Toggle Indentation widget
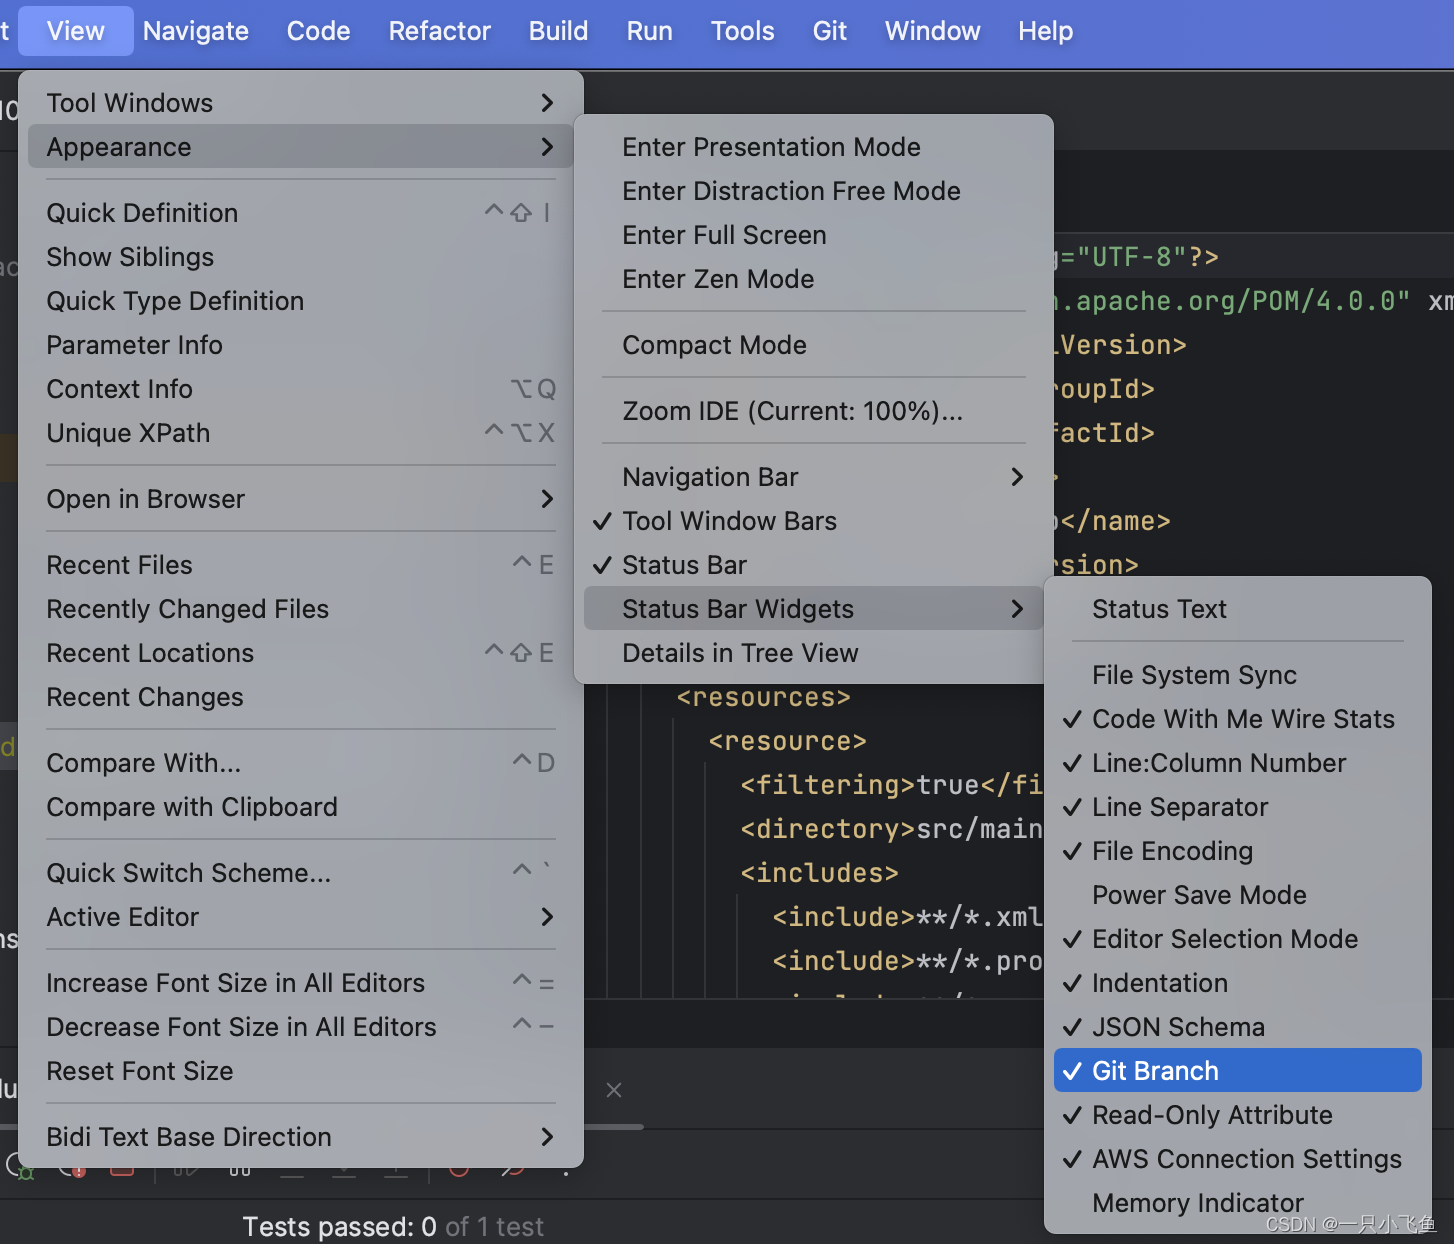Screen dimensions: 1454x1244 click(1238, 983)
